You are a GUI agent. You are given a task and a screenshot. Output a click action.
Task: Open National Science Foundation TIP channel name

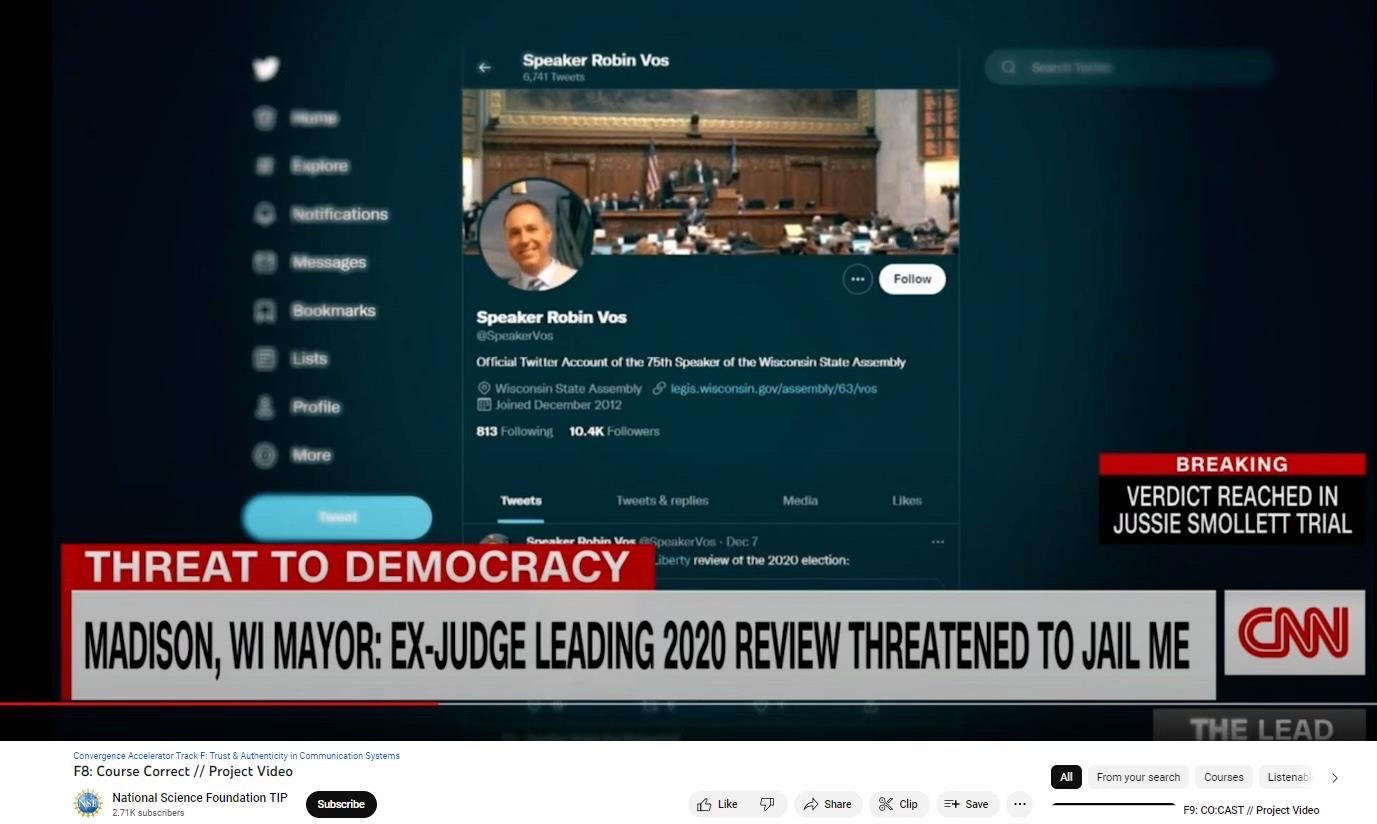point(200,798)
